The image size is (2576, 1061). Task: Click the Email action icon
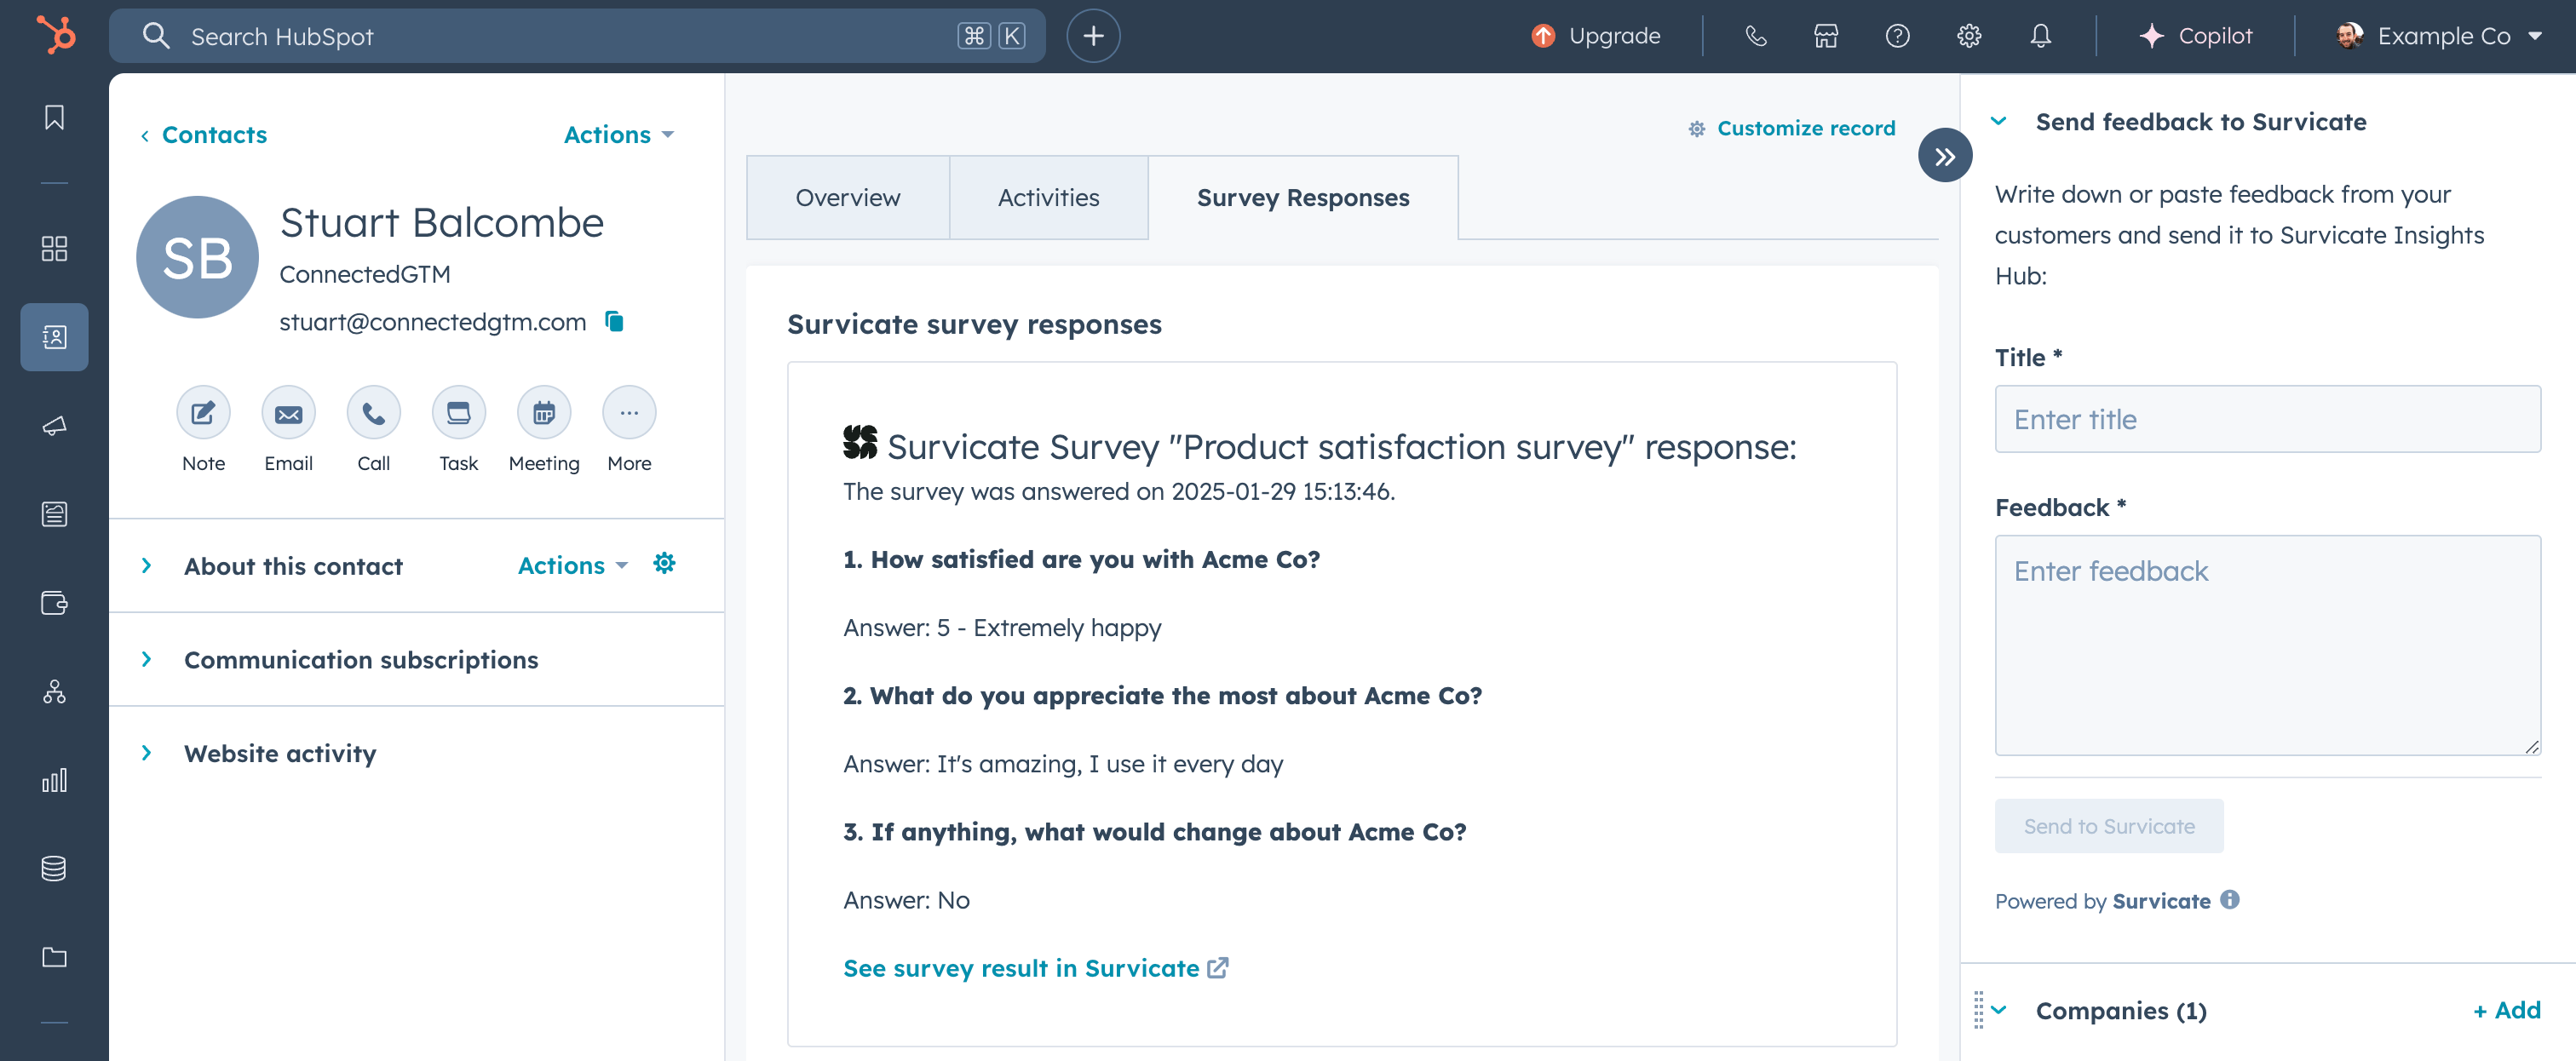pyautogui.click(x=288, y=413)
